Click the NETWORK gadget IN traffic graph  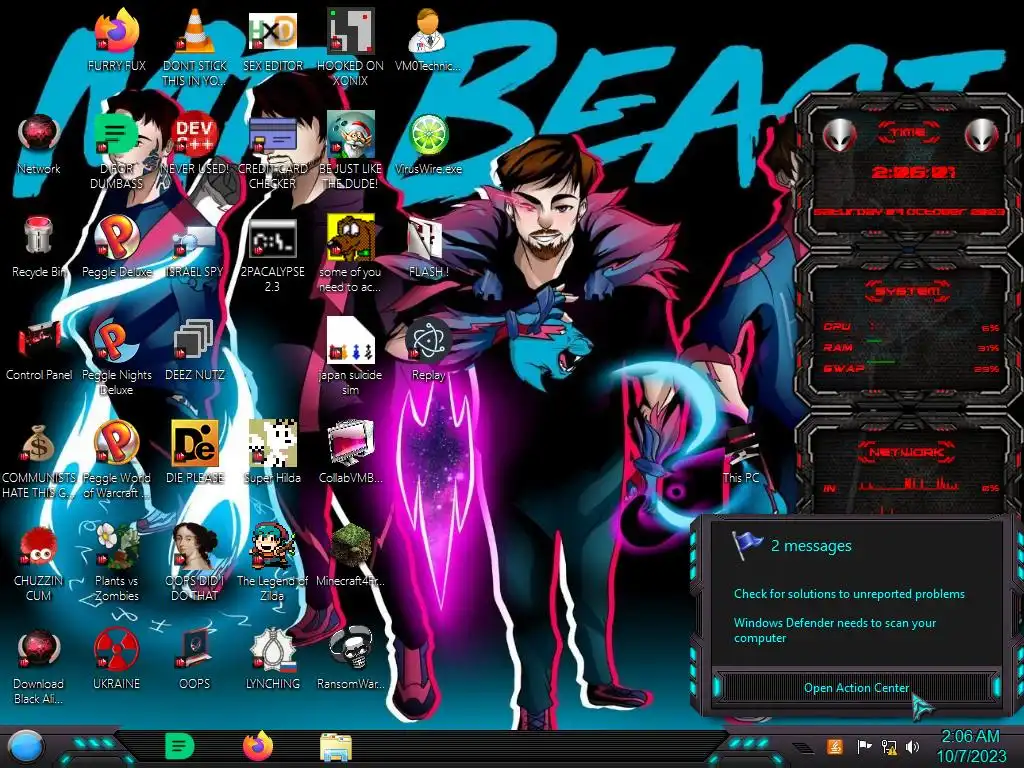909,485
